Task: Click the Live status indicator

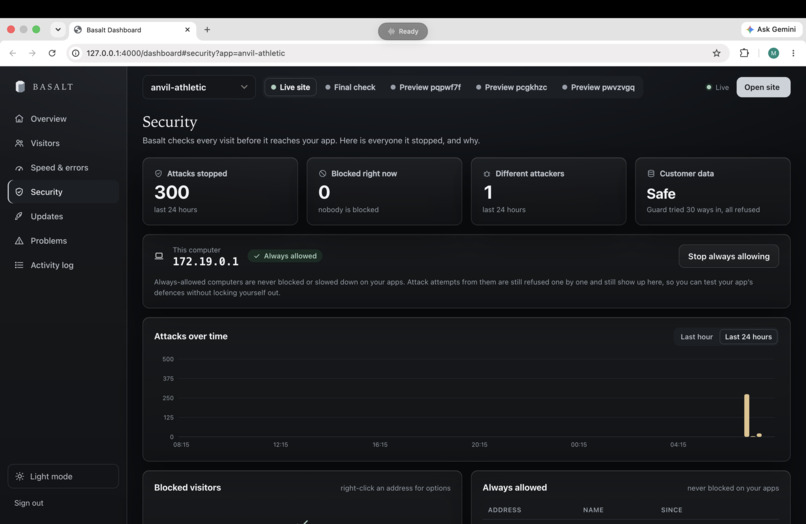Action: [718, 87]
